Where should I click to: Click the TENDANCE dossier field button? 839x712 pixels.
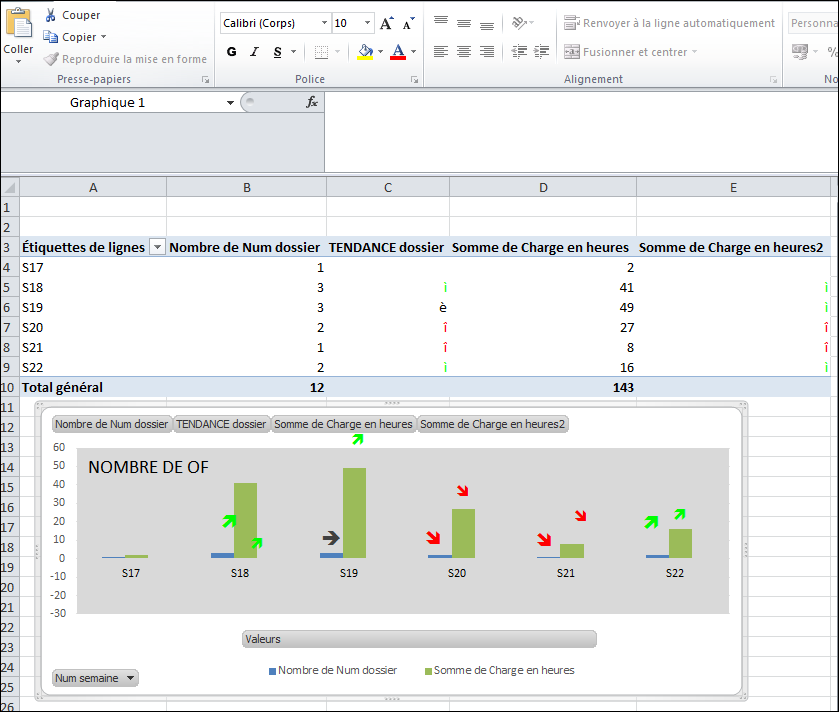(221, 423)
